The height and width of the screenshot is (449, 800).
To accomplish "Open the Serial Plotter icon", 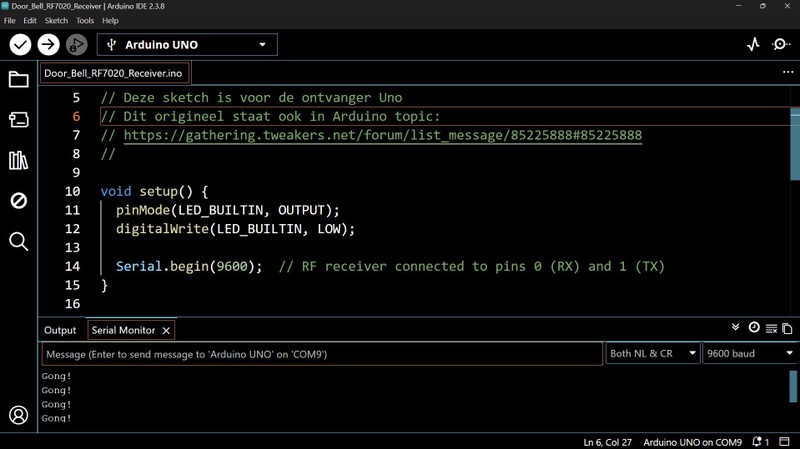I will click(753, 45).
